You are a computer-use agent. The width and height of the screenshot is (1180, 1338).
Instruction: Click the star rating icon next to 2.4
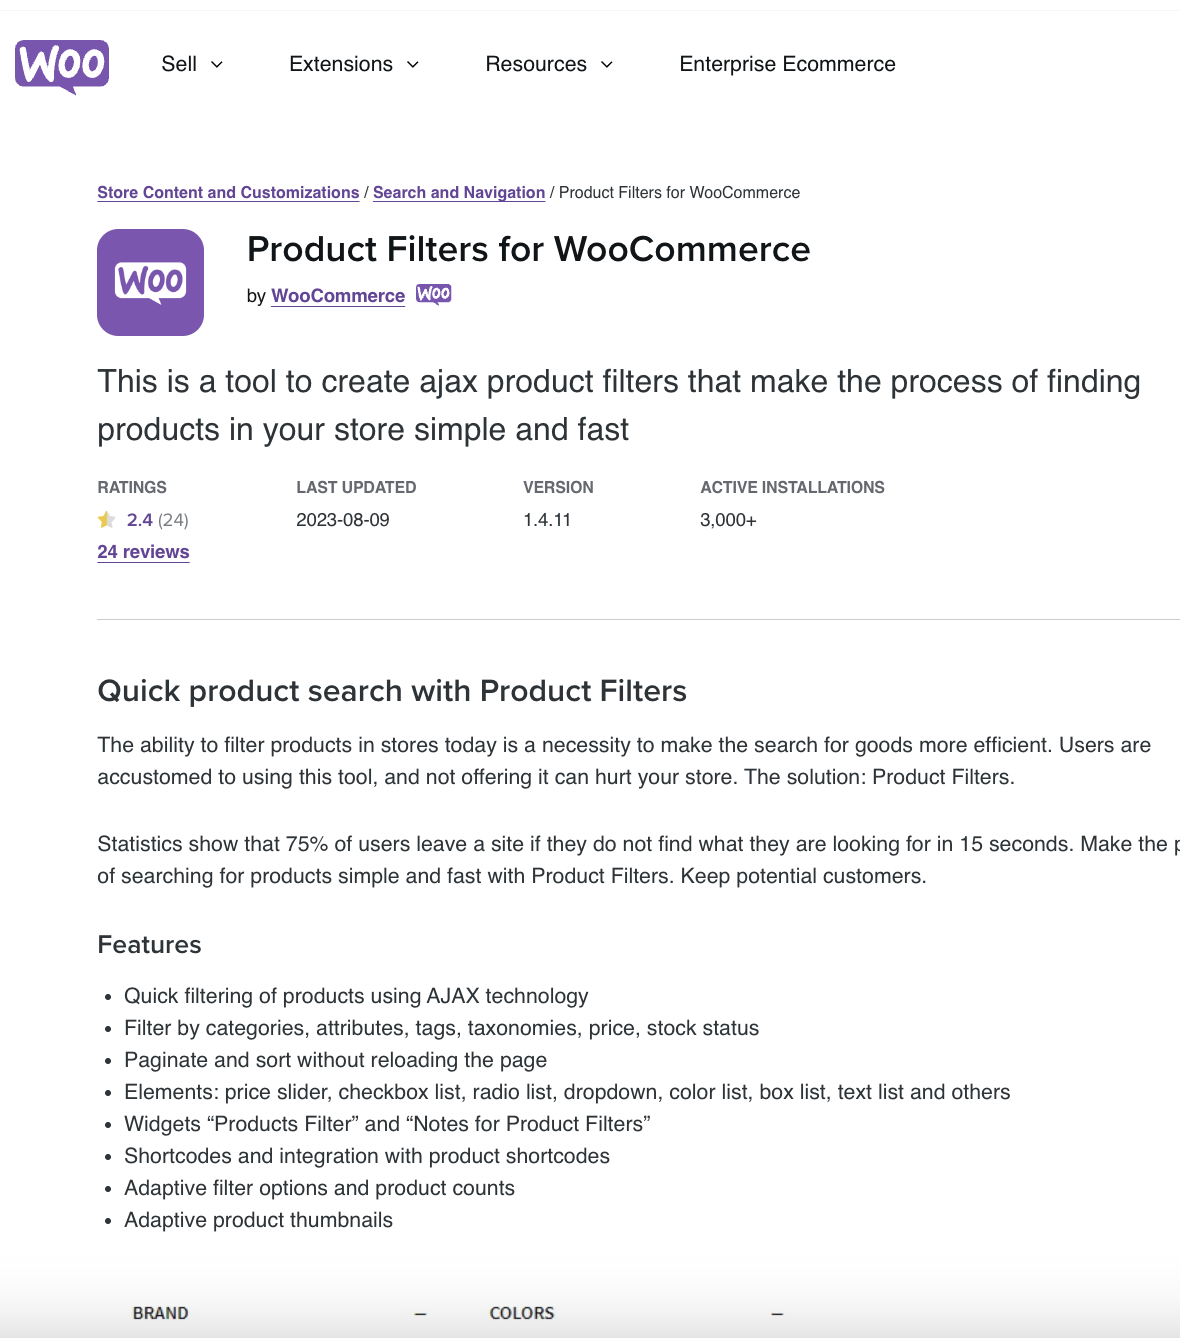[x=106, y=519]
